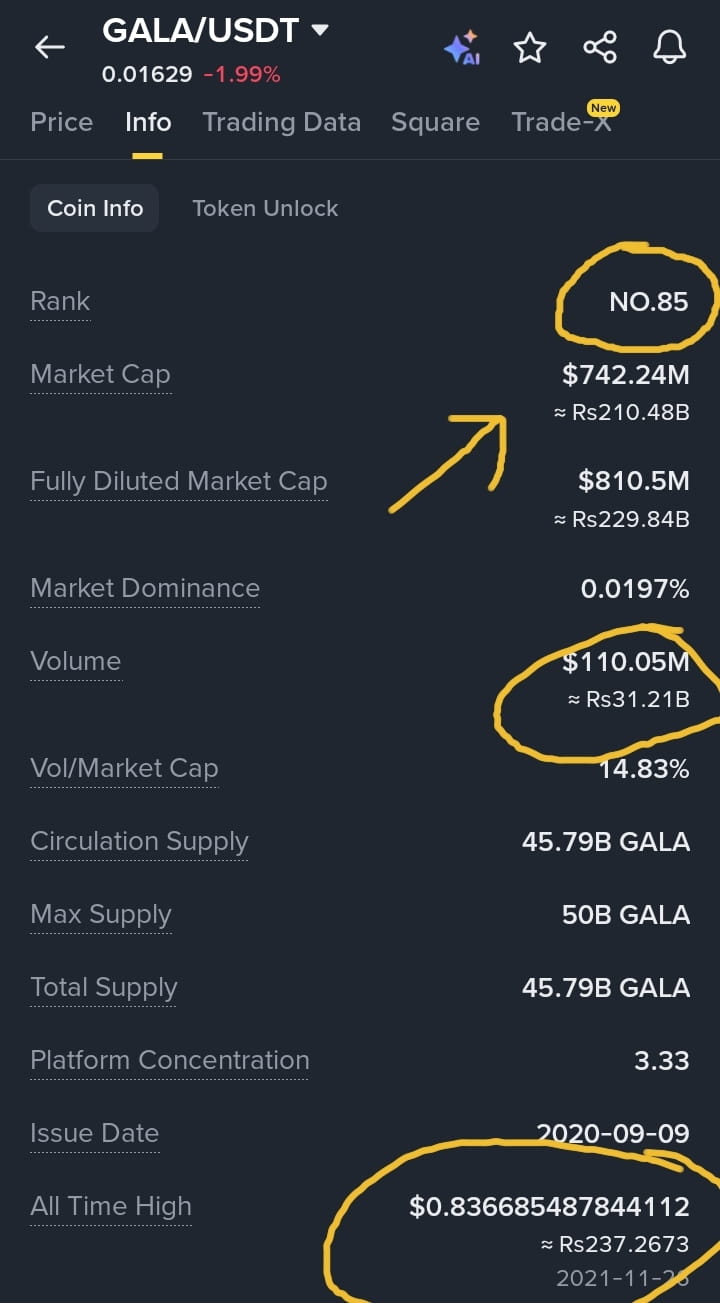Screen dimensions: 720x1303
Task: Tap the Rank label for explanation
Action: point(60,301)
